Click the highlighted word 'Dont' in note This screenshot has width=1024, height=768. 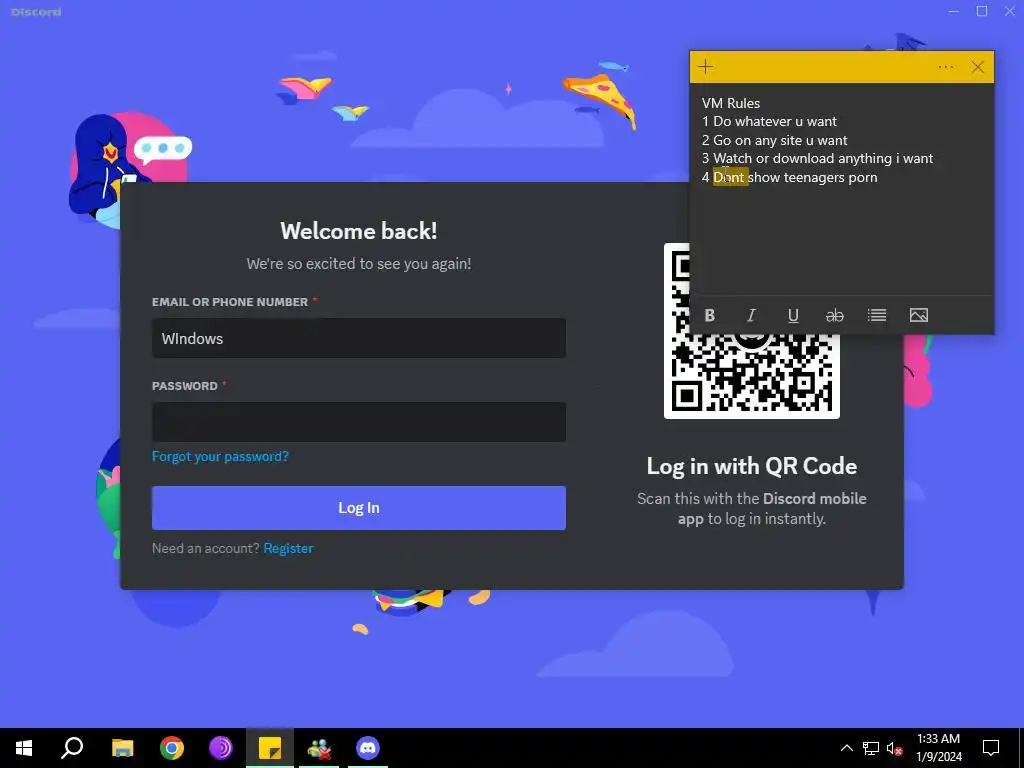[x=730, y=177]
